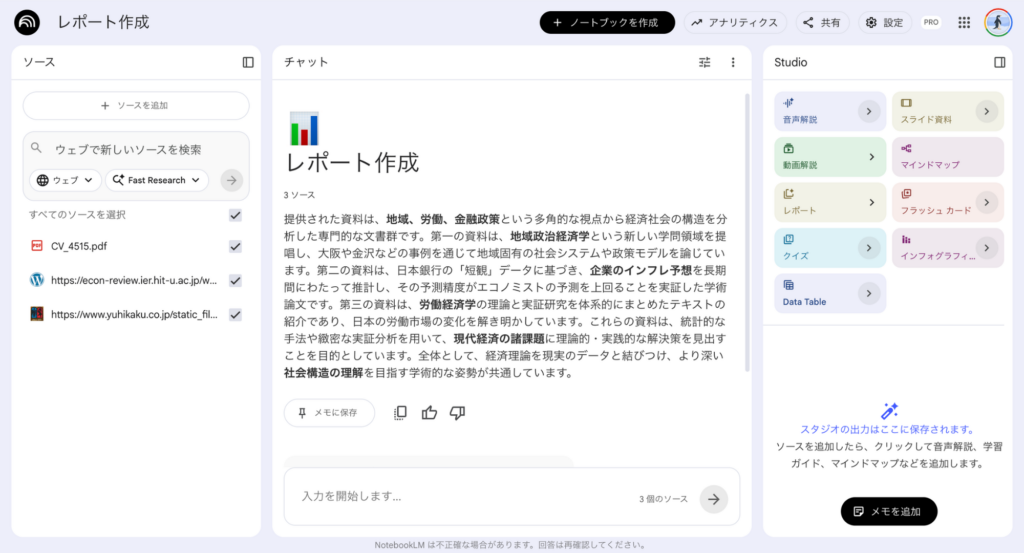Expand レポート options chevron
This screenshot has width=1024, height=553.
(x=871, y=202)
